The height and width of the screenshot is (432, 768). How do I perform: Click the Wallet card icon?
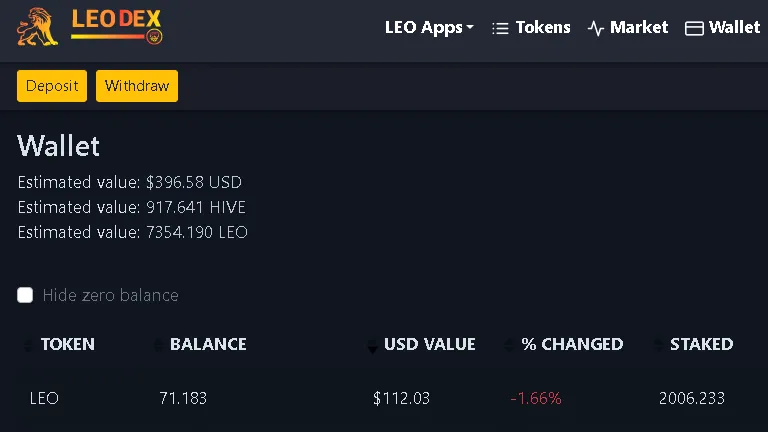pyautogui.click(x=694, y=28)
